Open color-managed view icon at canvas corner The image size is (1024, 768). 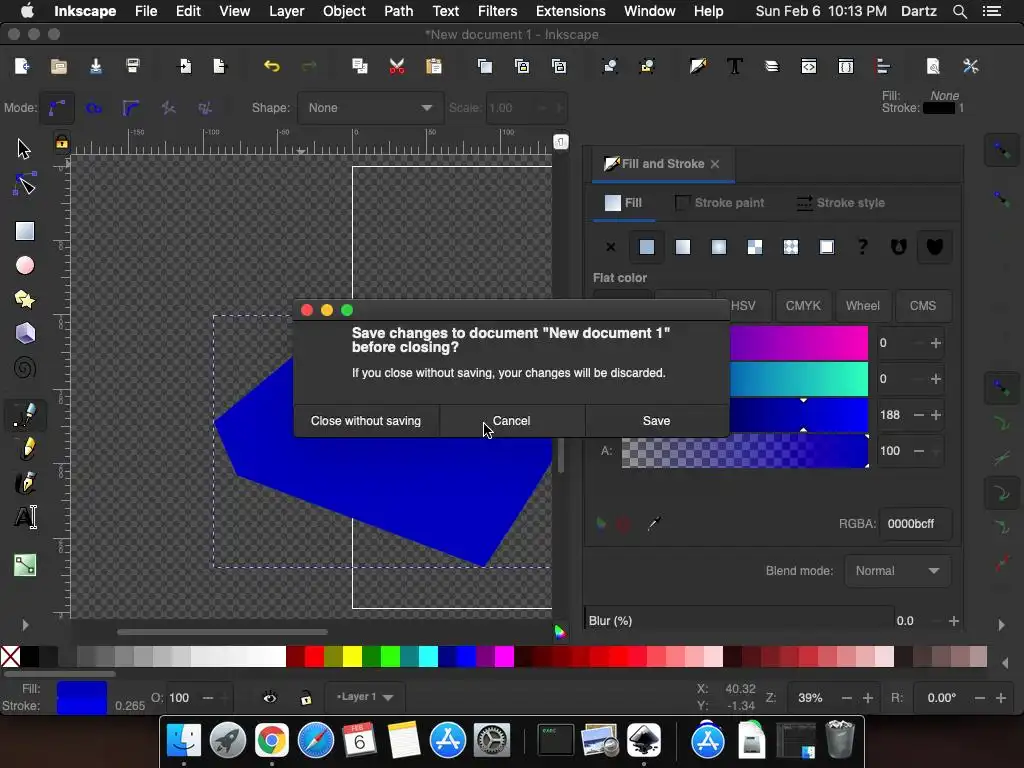click(x=560, y=632)
